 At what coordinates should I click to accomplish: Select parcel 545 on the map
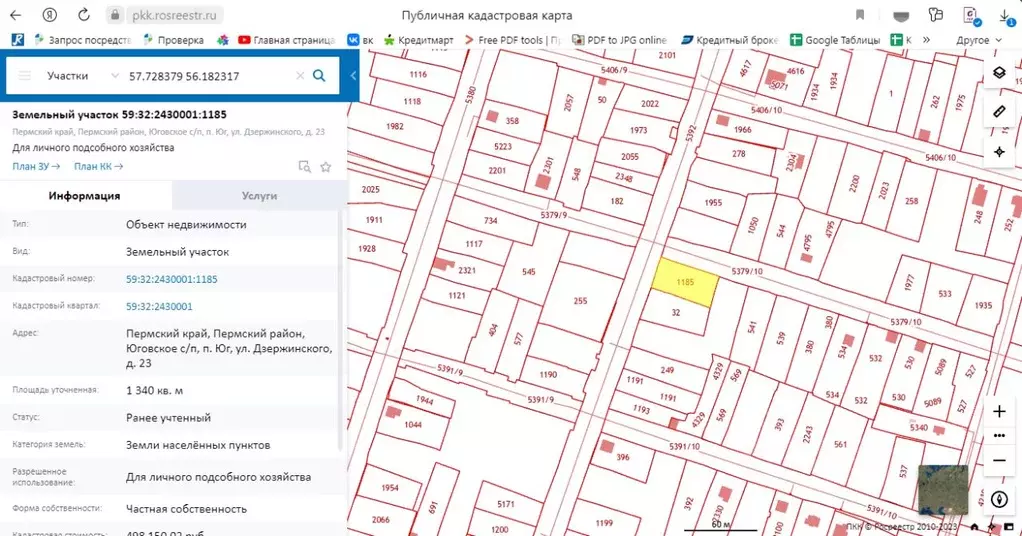529,271
